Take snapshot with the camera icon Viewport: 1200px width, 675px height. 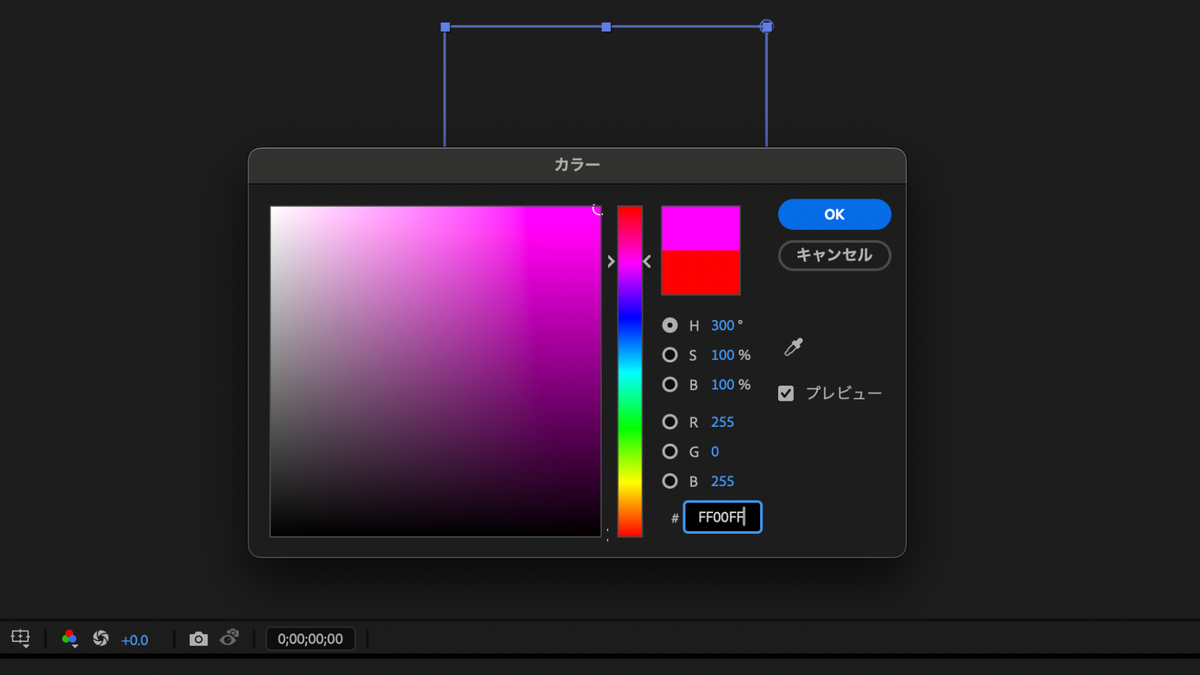pyautogui.click(x=199, y=638)
